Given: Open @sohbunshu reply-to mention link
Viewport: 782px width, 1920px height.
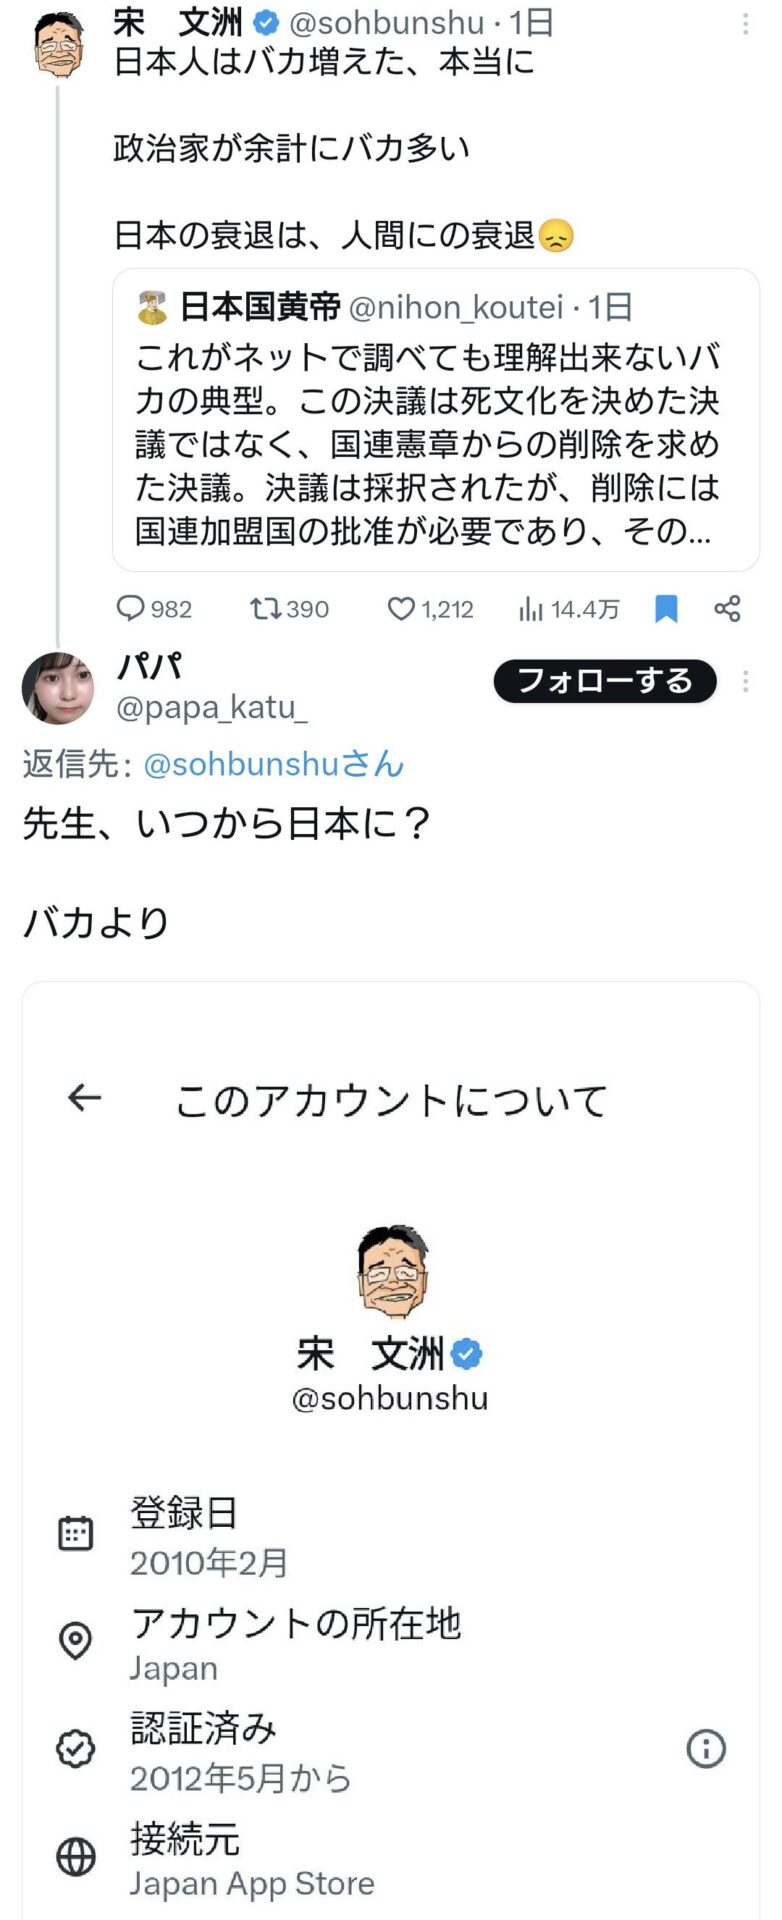Looking at the screenshot, I should [x=273, y=764].
